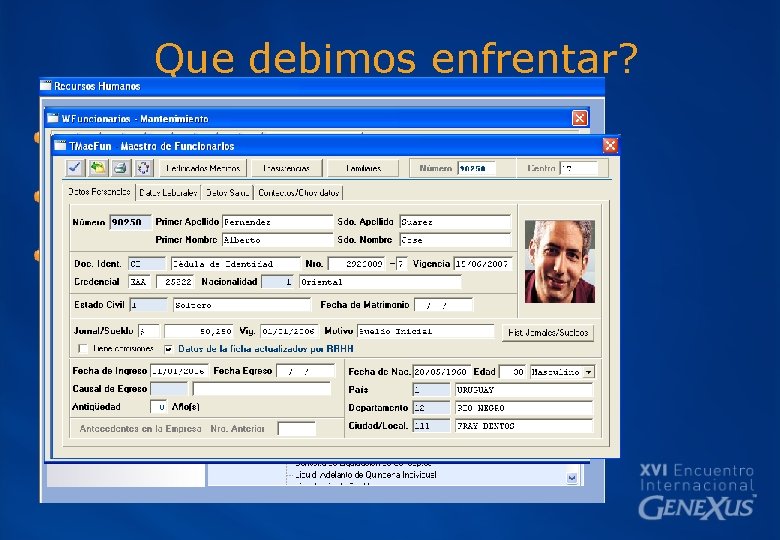Click the Vigencia date field
This screenshot has height=540, width=780.
[483, 264]
